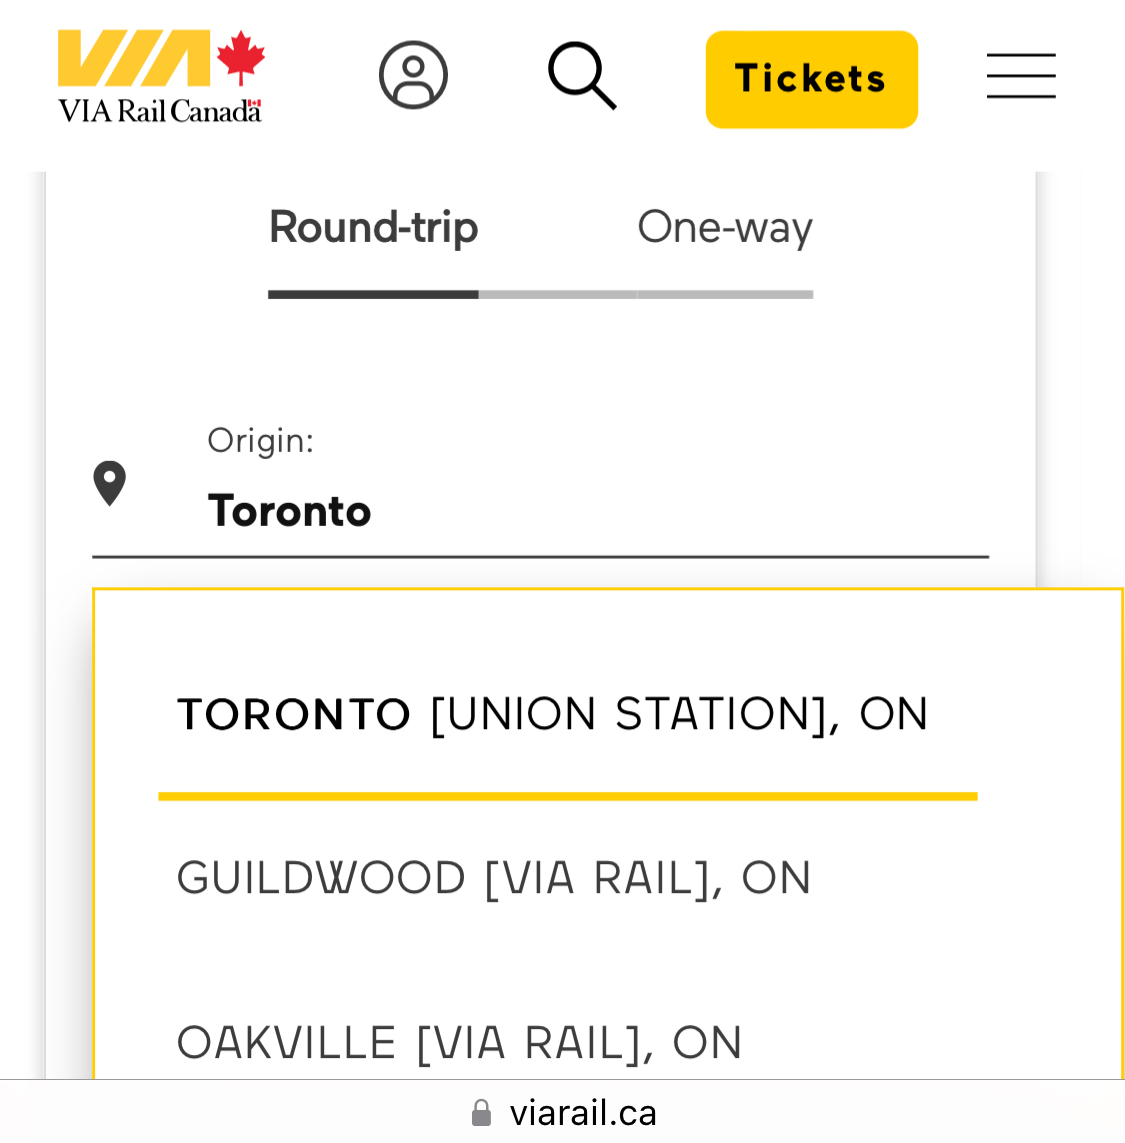Switch to the One-way tab
Screen dimensions: 1125x1143
[725, 228]
